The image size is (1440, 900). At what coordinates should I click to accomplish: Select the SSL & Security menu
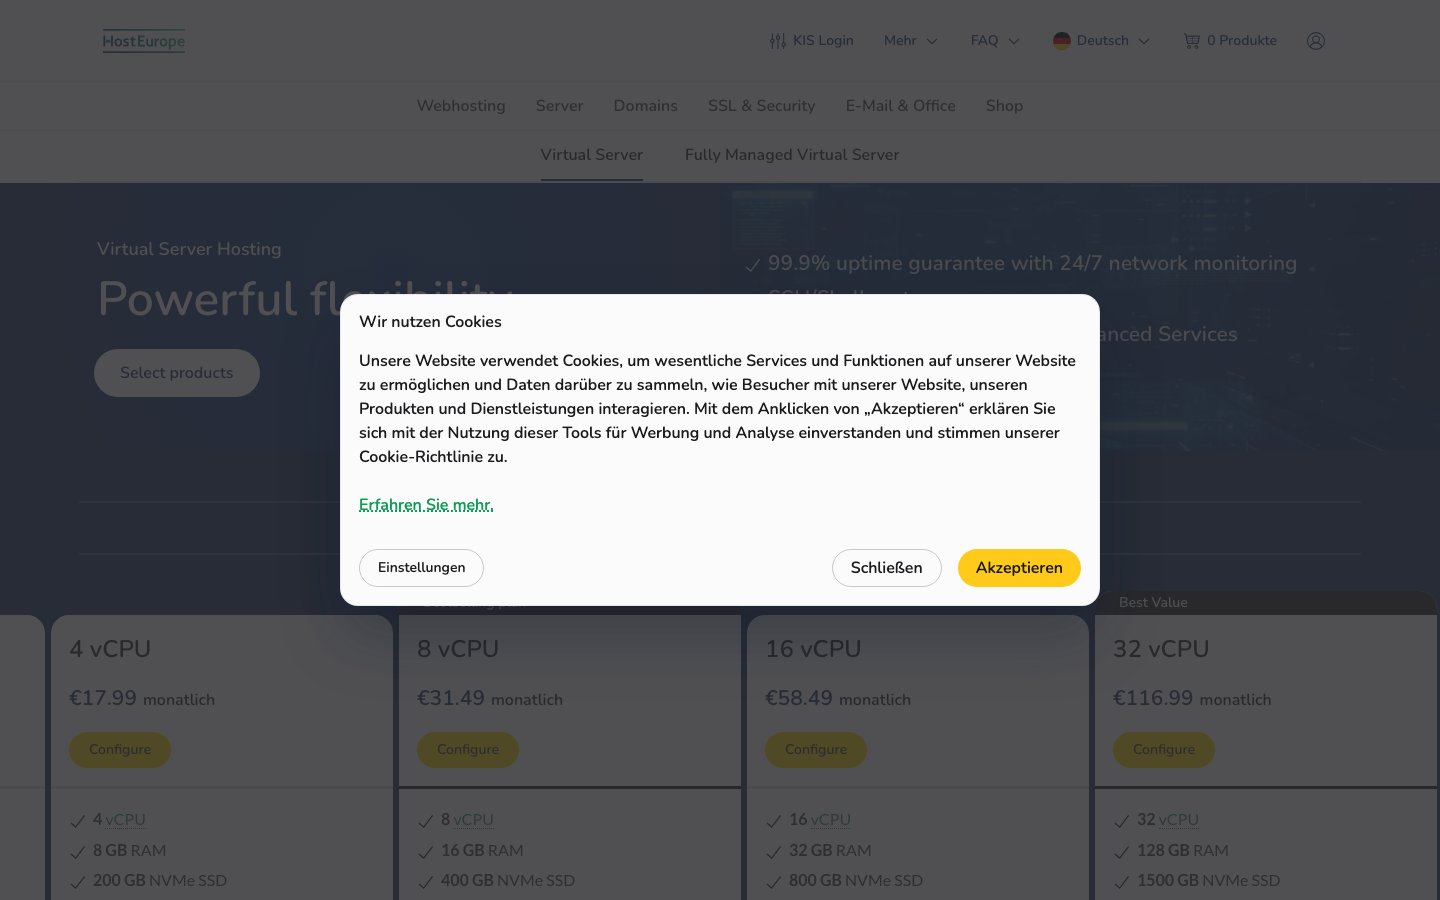[762, 106]
